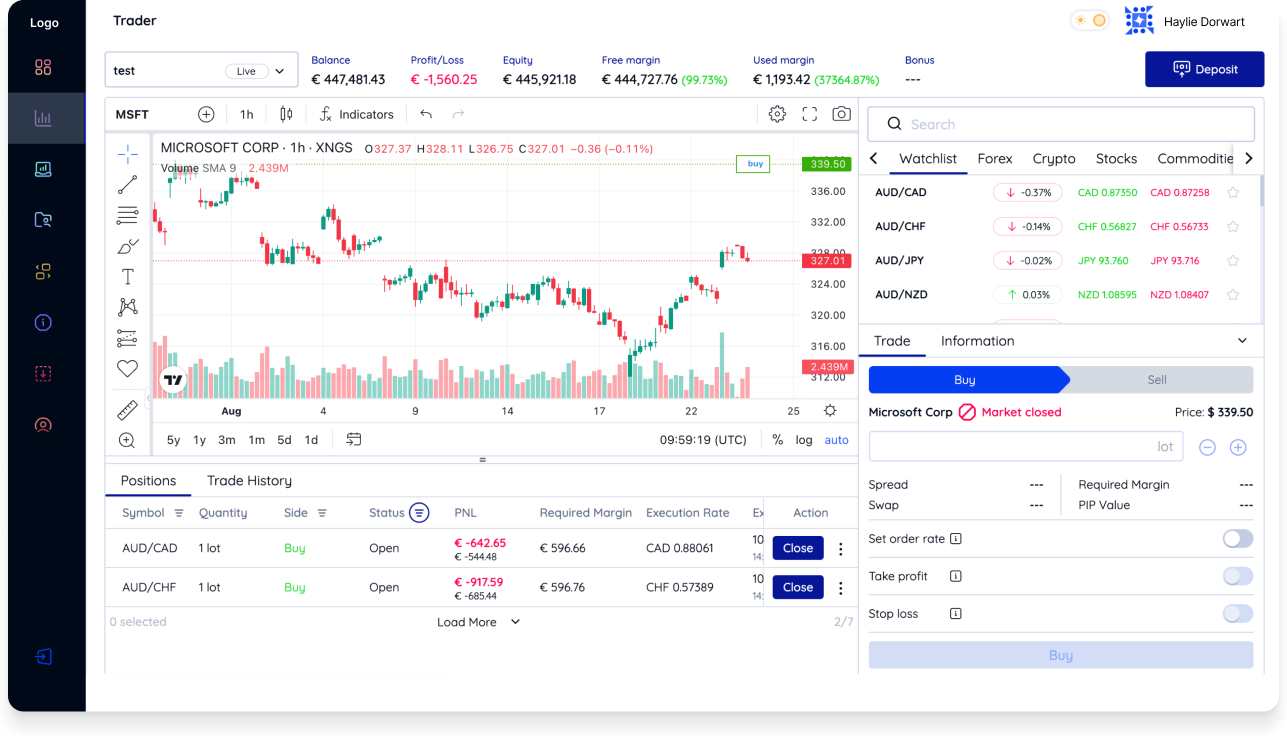
Task: Enter fullscreen chart mode
Action: [x=810, y=114]
